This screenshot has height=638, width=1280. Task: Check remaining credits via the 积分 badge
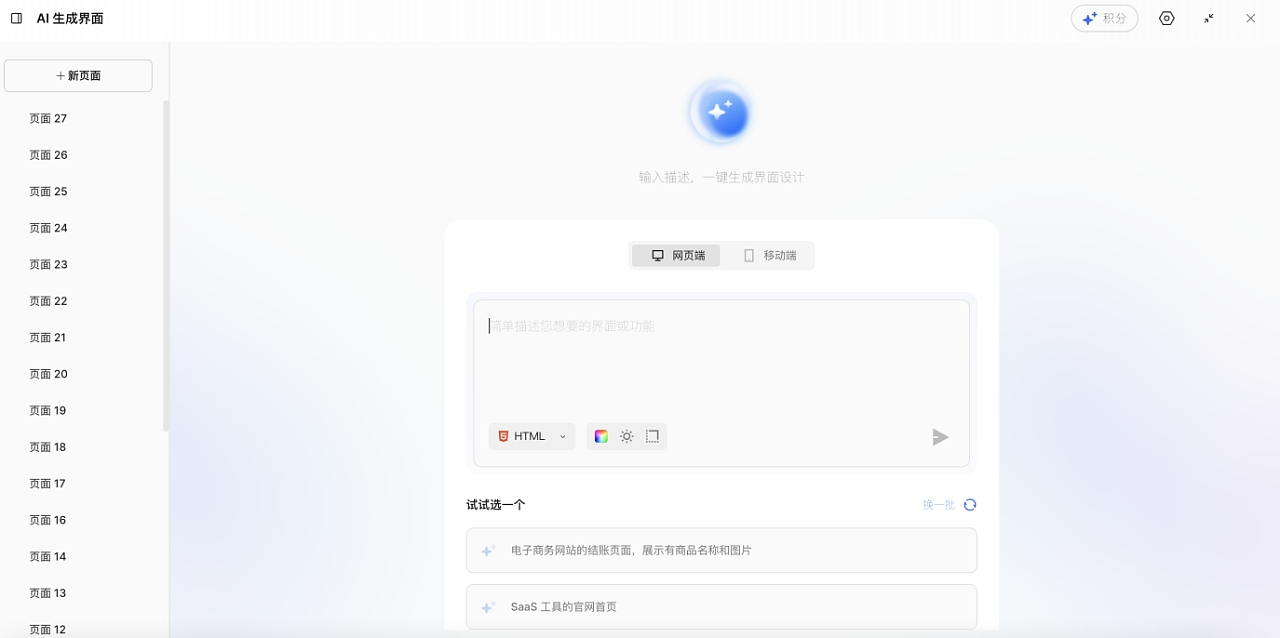1104,18
